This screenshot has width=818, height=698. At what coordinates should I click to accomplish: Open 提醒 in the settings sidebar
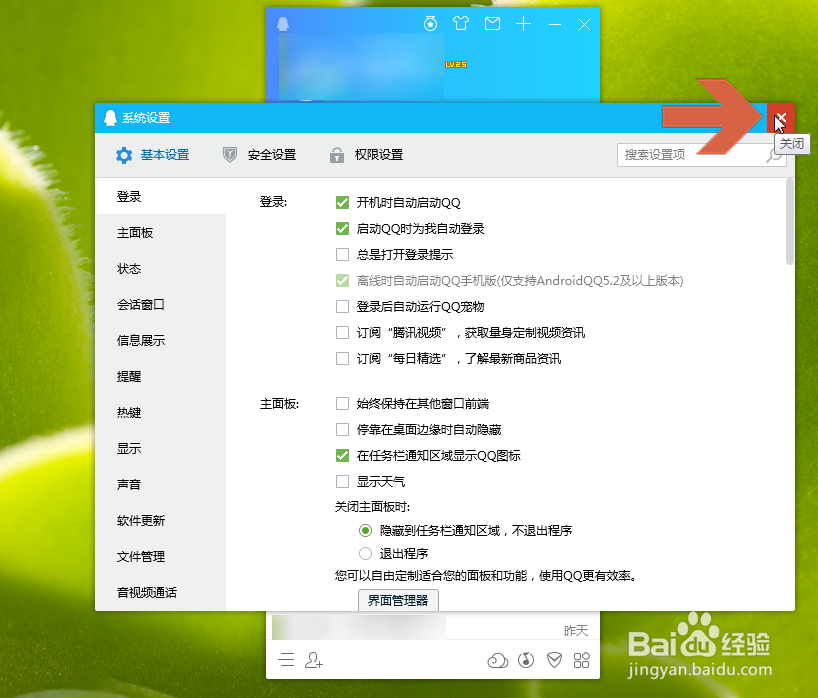[161, 377]
